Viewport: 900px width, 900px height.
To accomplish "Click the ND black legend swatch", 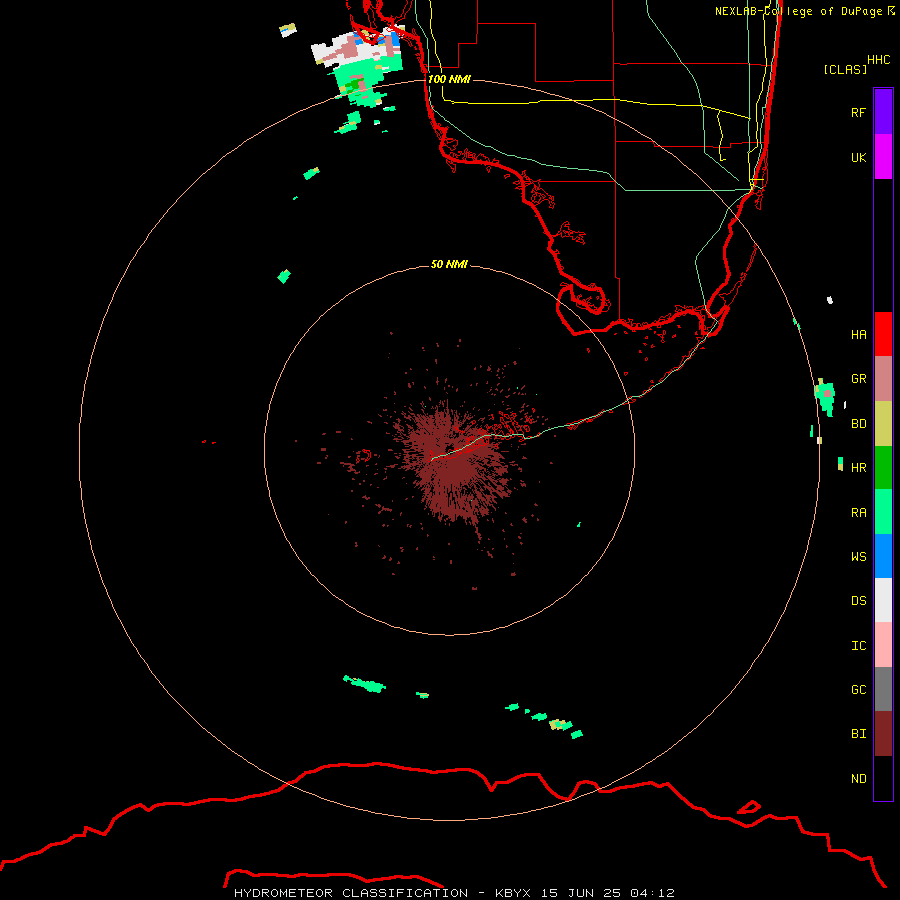I will (x=883, y=778).
